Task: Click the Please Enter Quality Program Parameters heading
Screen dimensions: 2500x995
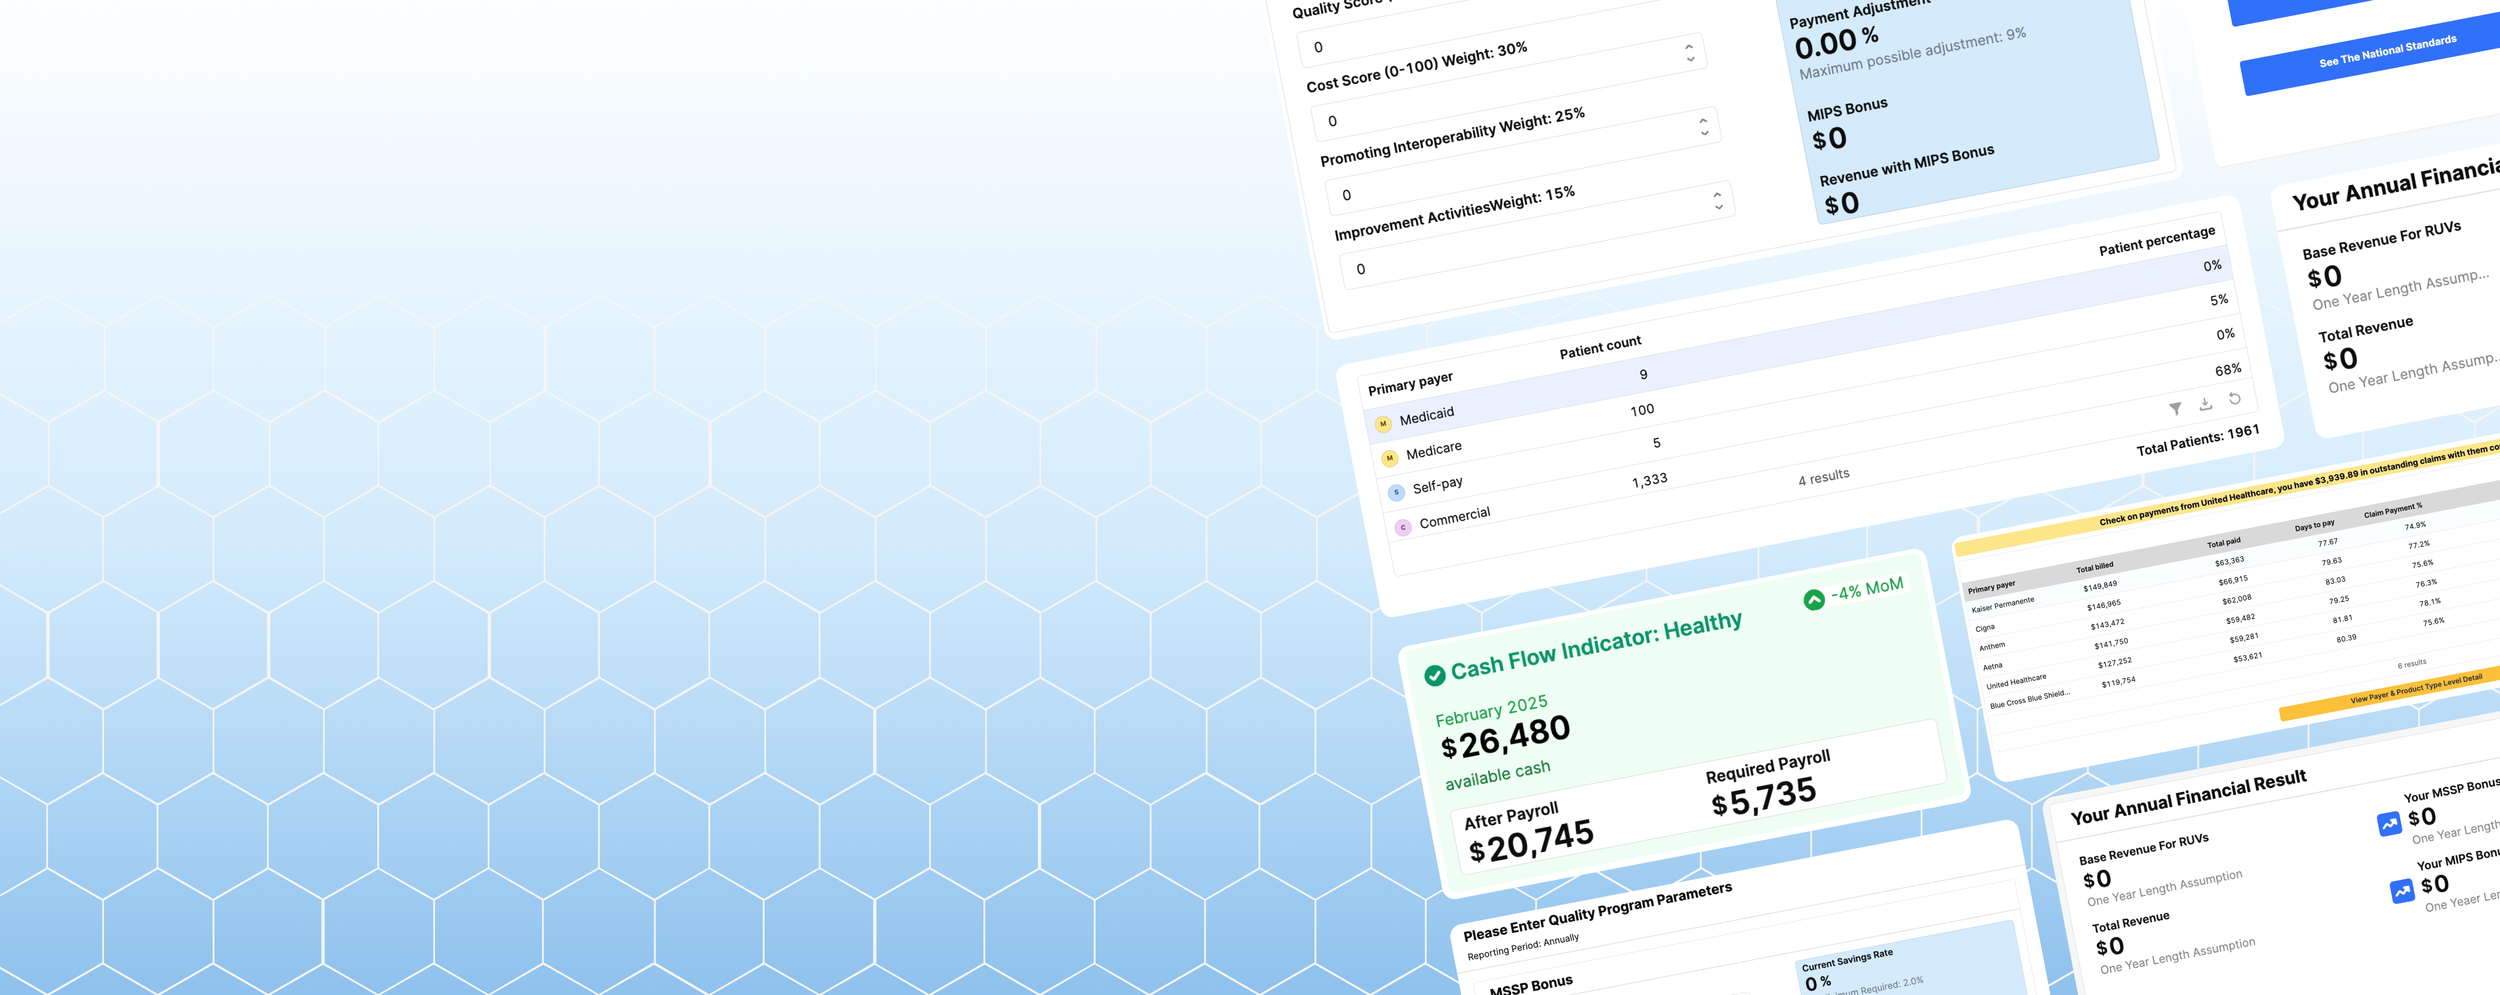Action: (1597, 911)
